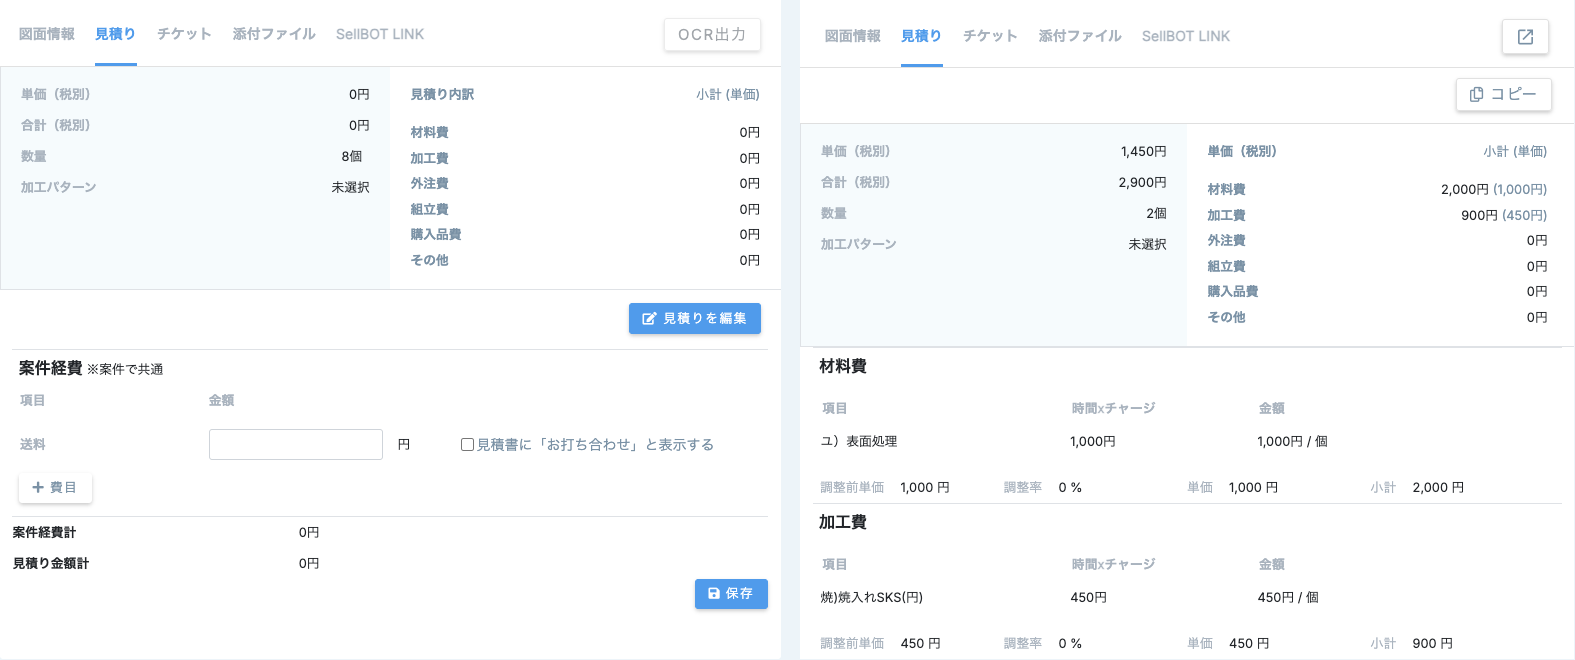Open 図面情報 tab in right panel
The height and width of the screenshot is (660, 1575).
[853, 36]
